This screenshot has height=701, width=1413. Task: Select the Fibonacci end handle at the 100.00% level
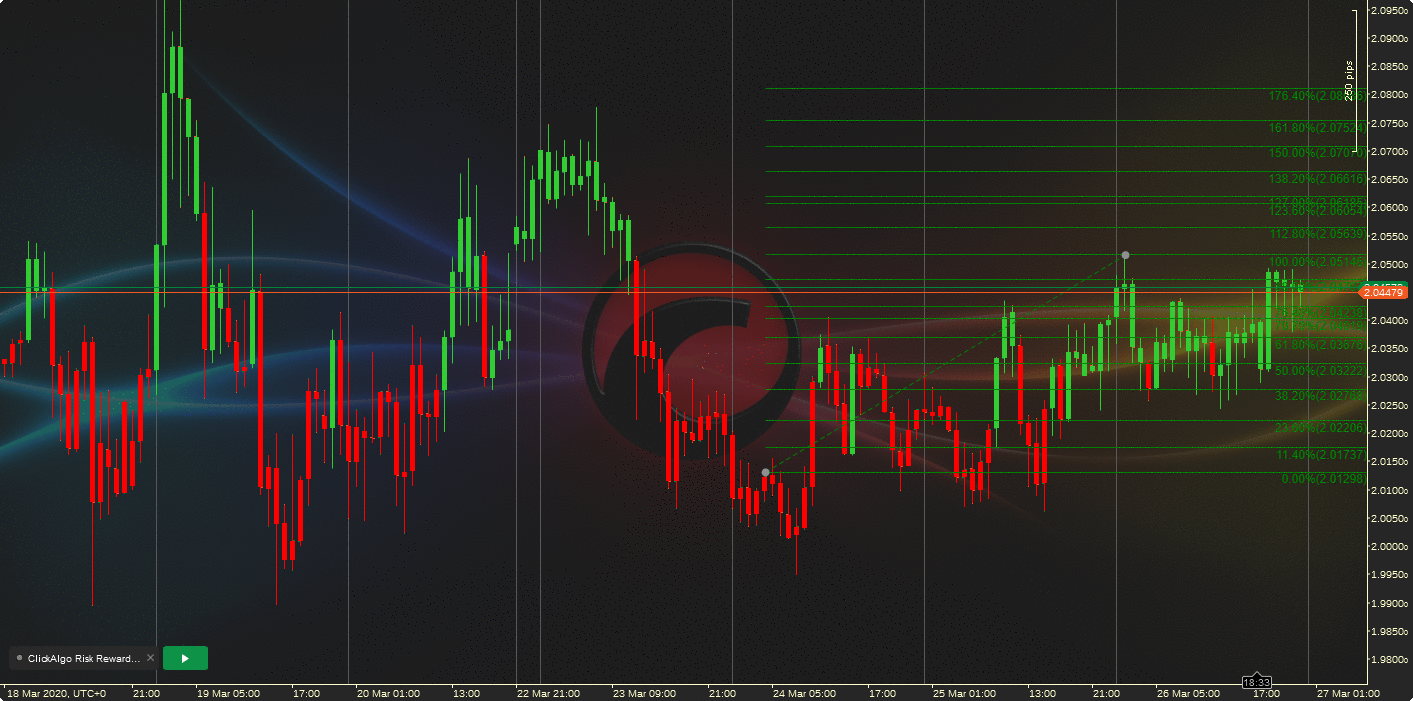(1126, 255)
